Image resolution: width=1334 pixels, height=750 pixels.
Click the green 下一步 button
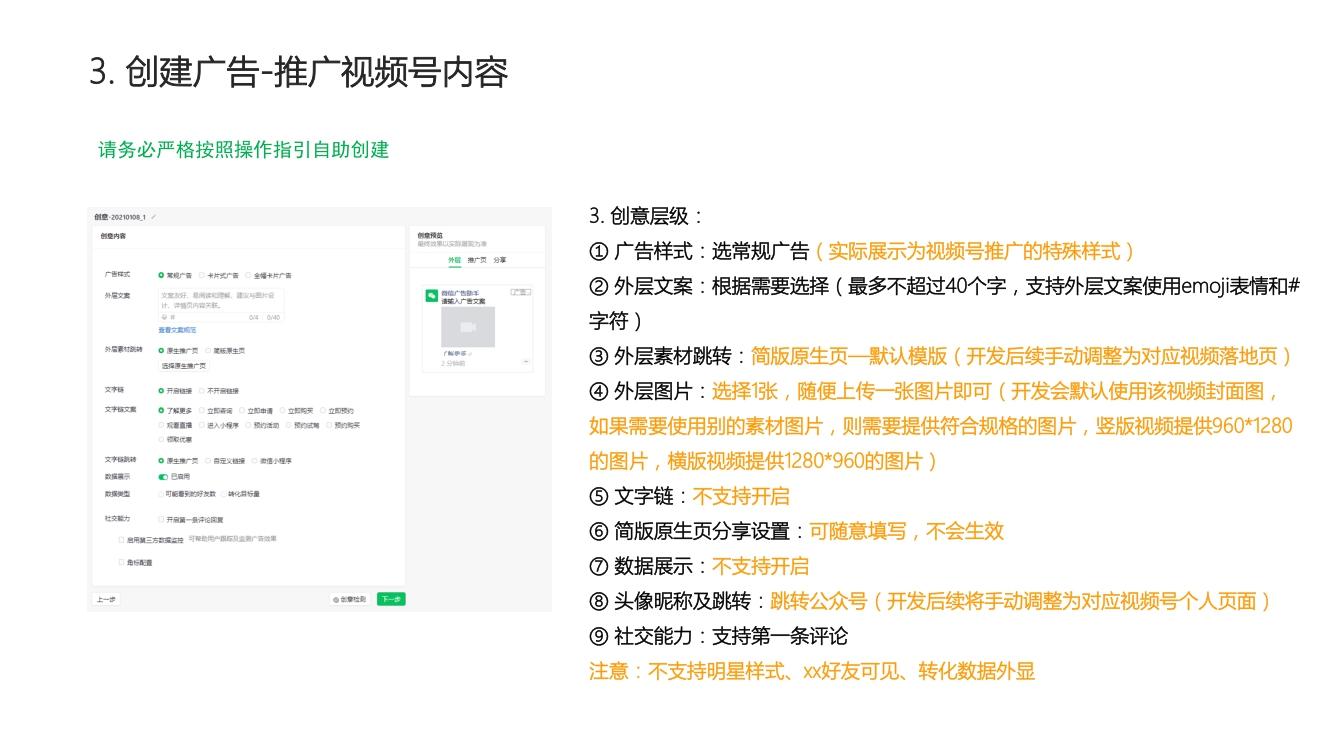point(391,599)
